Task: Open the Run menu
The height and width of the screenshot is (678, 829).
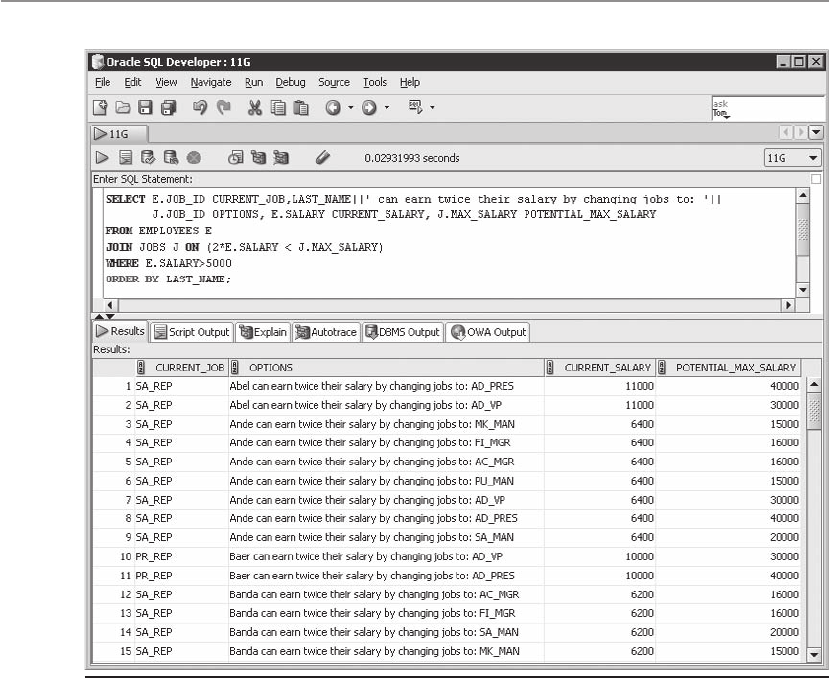Action: [254, 83]
